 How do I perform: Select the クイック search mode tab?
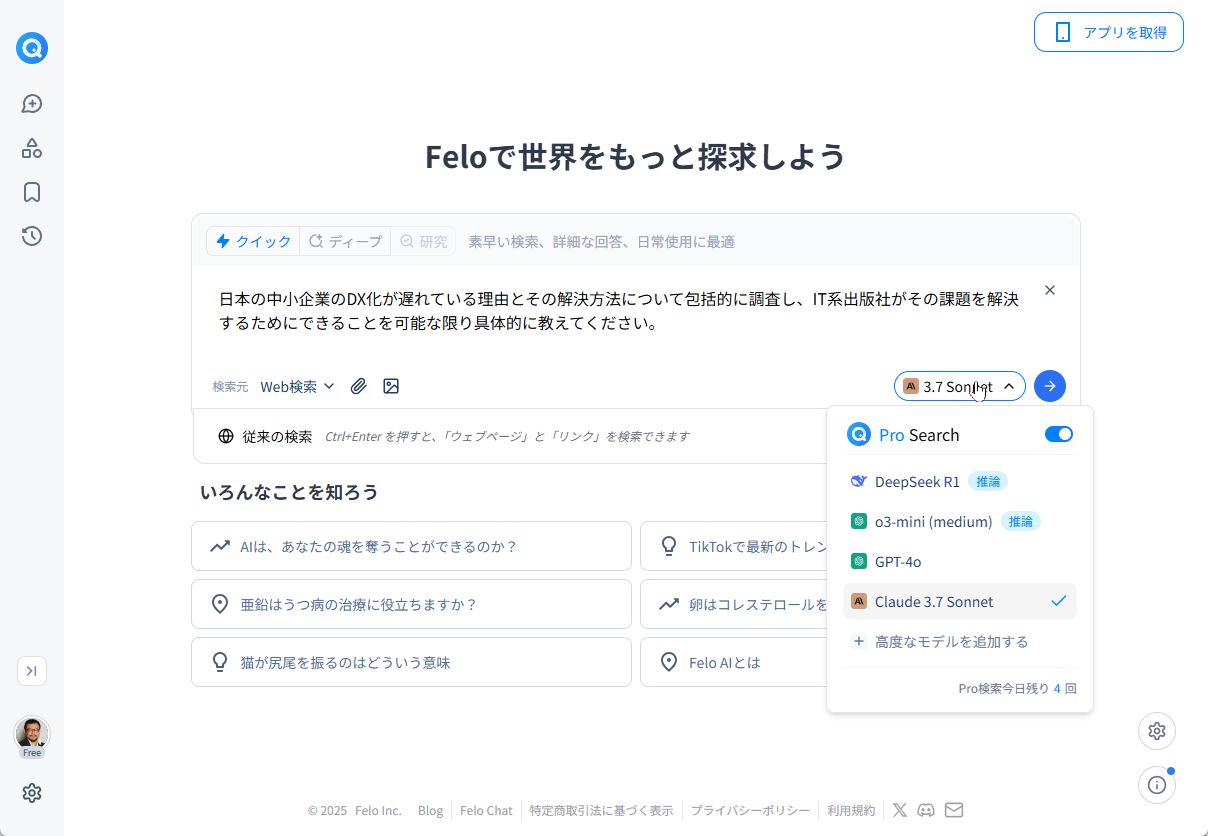pyautogui.click(x=254, y=241)
